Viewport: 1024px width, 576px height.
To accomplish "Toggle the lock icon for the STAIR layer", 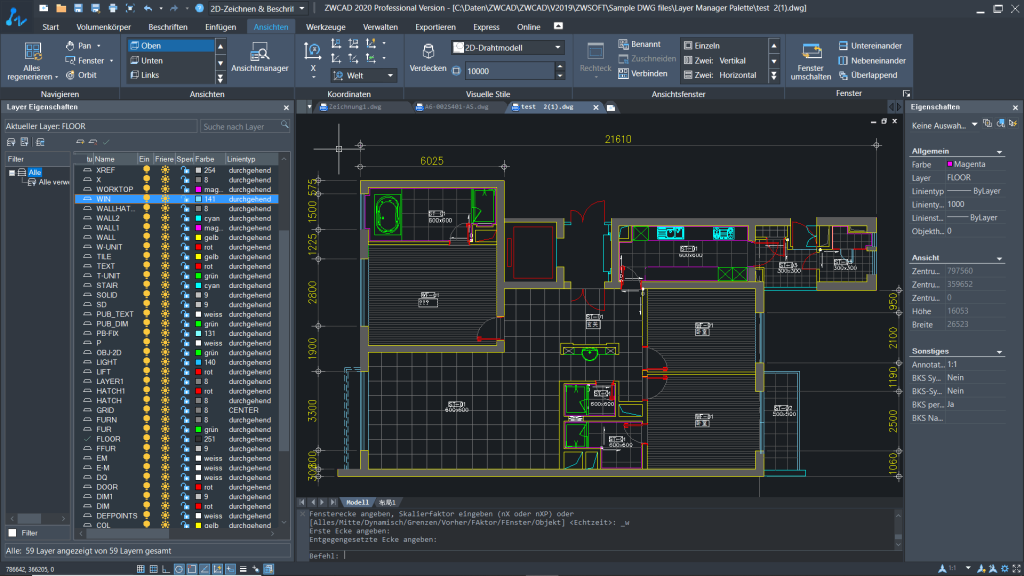I will (x=185, y=286).
